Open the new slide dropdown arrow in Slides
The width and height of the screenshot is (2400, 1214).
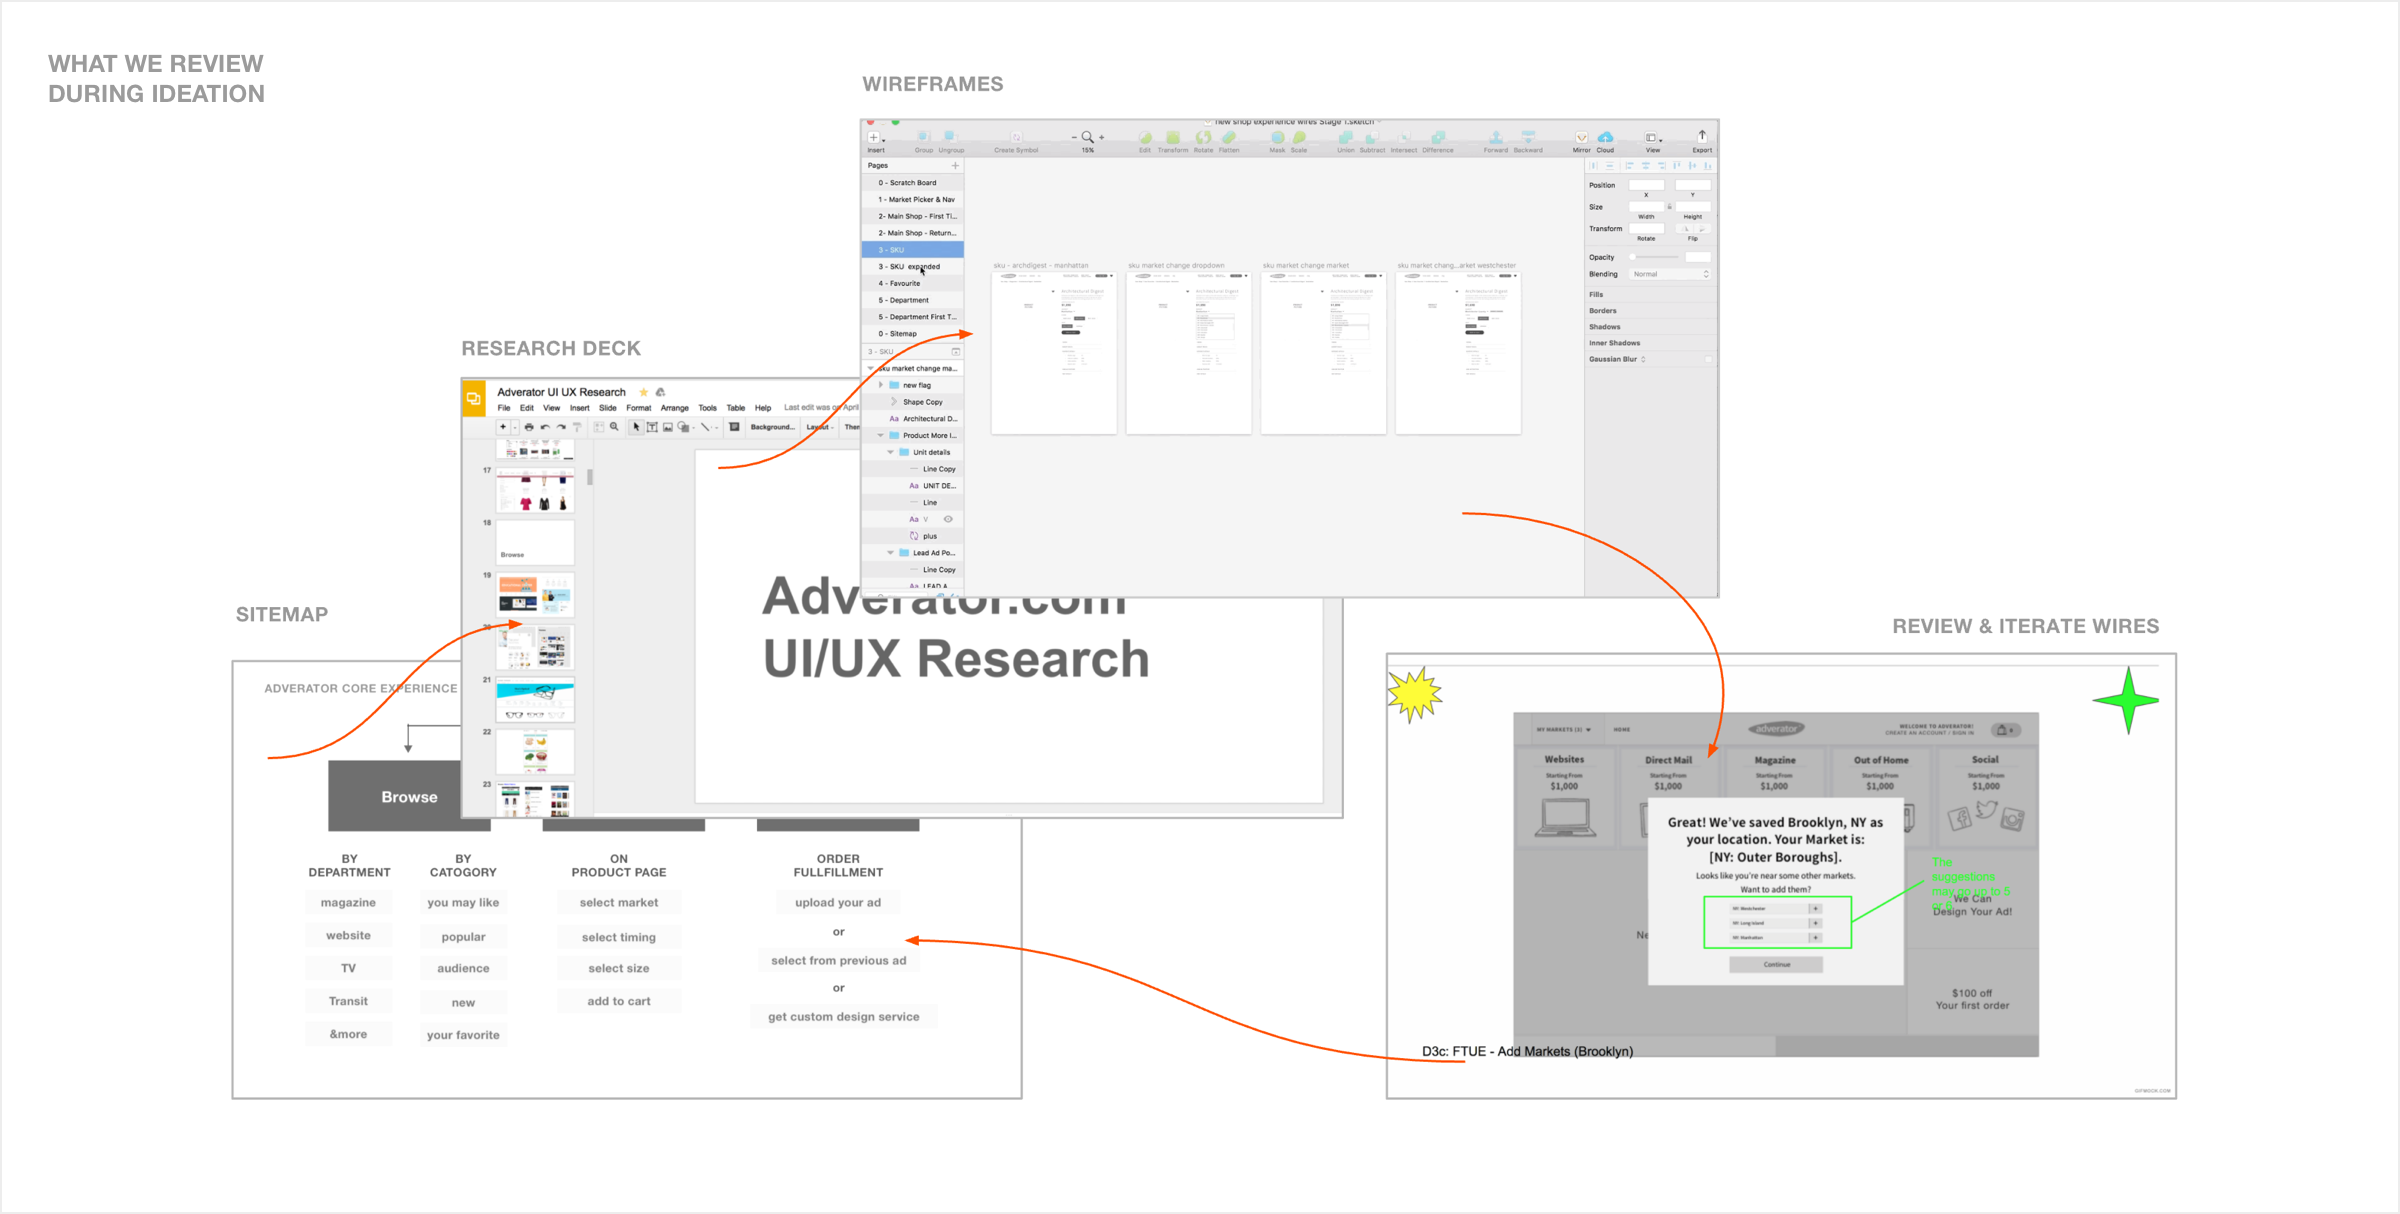515,428
